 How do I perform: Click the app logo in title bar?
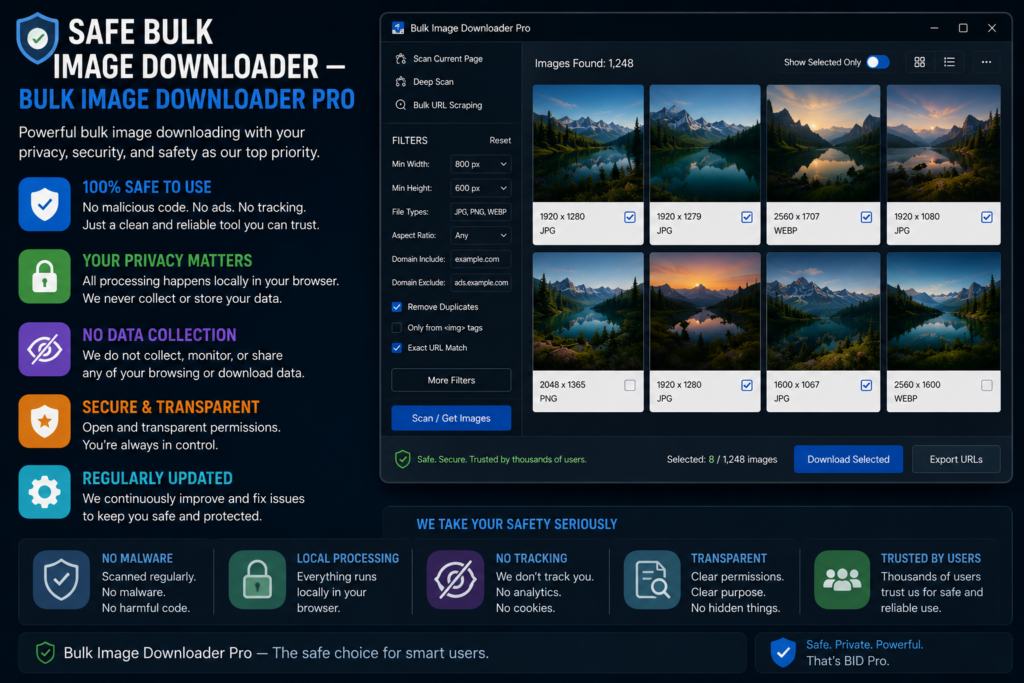point(398,28)
